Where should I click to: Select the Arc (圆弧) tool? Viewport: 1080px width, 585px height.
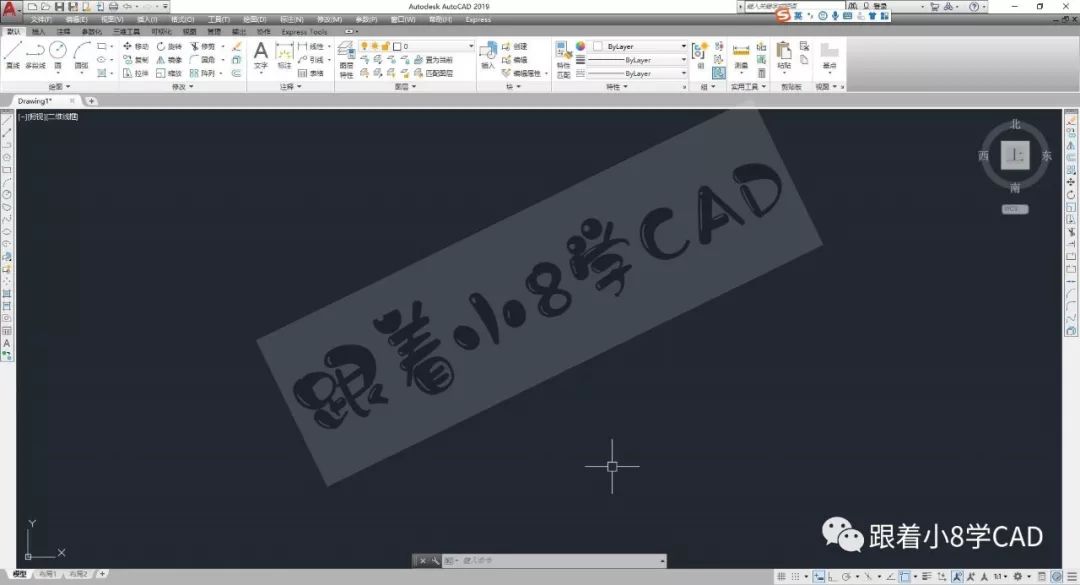pyautogui.click(x=81, y=54)
